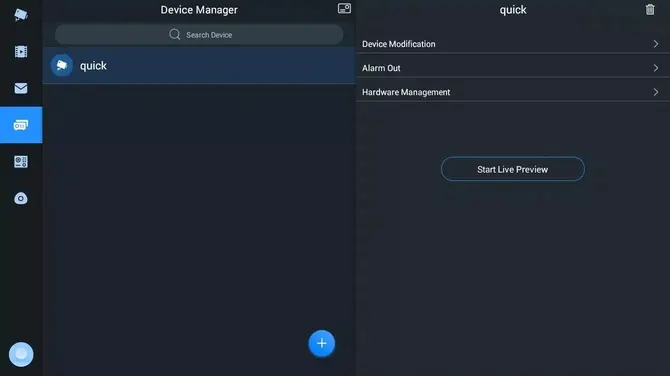Open Device Modification settings

click(513, 44)
